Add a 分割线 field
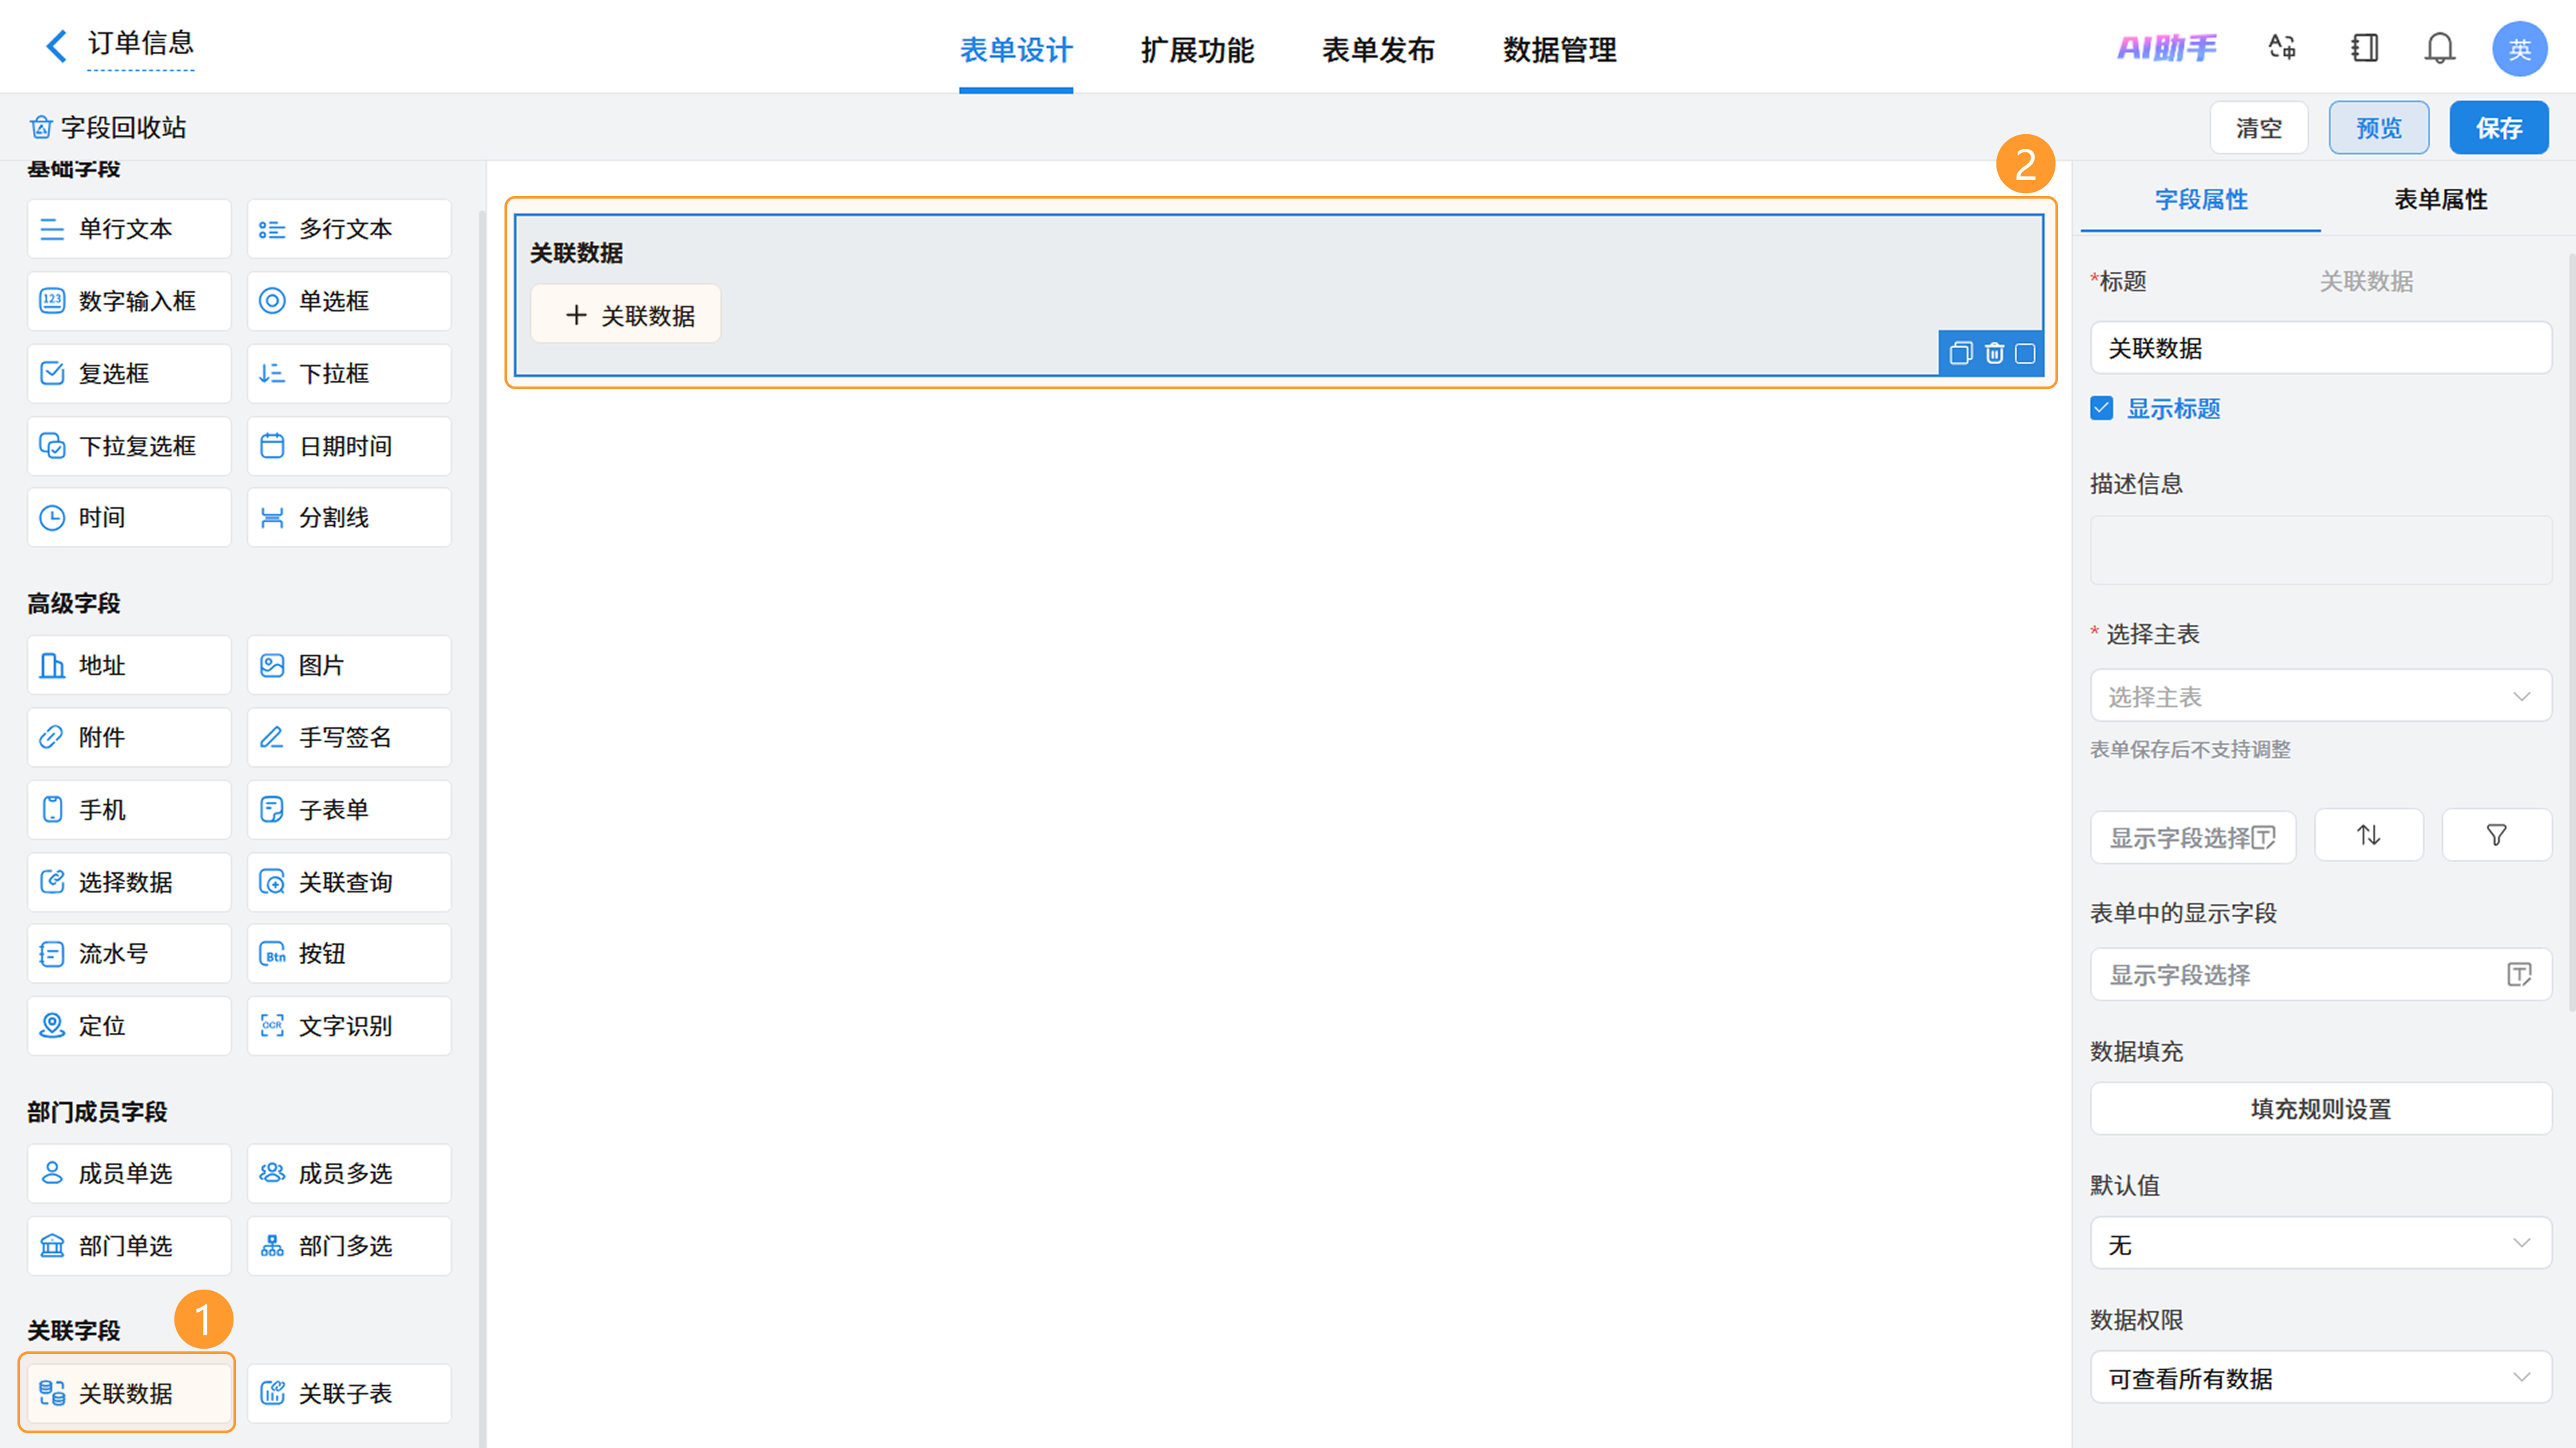 (x=349, y=518)
